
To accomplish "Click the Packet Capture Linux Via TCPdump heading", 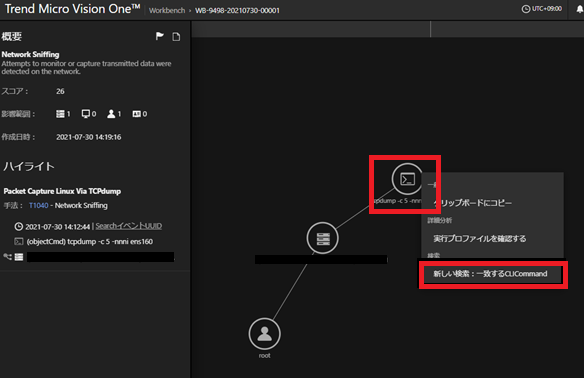I will [x=62, y=191].
